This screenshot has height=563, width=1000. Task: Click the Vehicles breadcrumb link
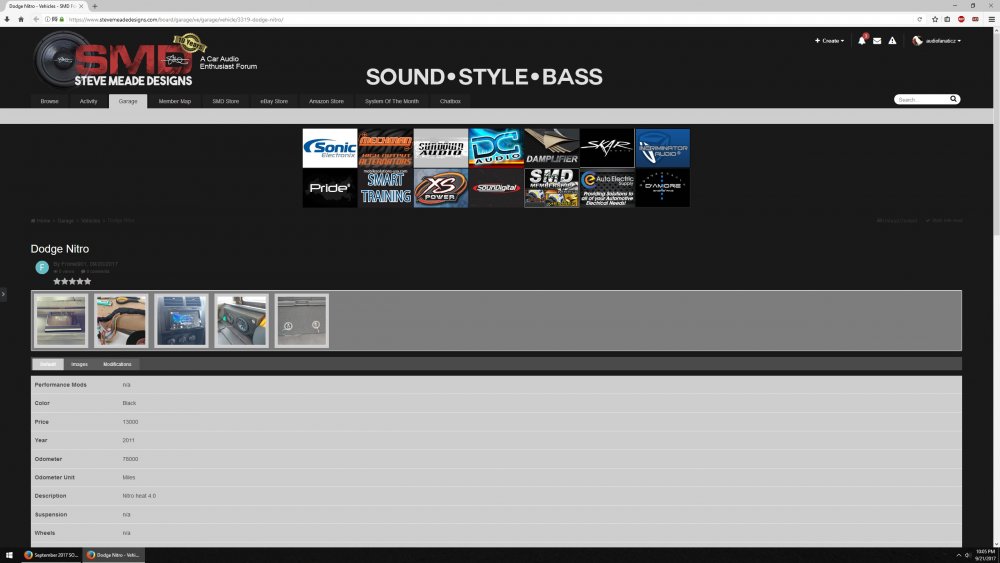click(x=91, y=221)
